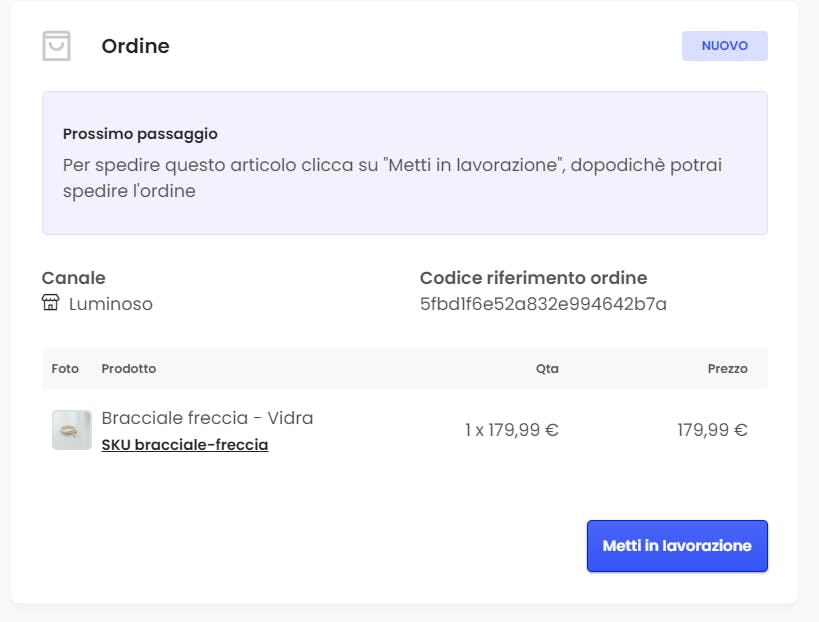Viewport: 819px width, 622px height.
Task: Click the Prodotto column header
Action: (129, 368)
